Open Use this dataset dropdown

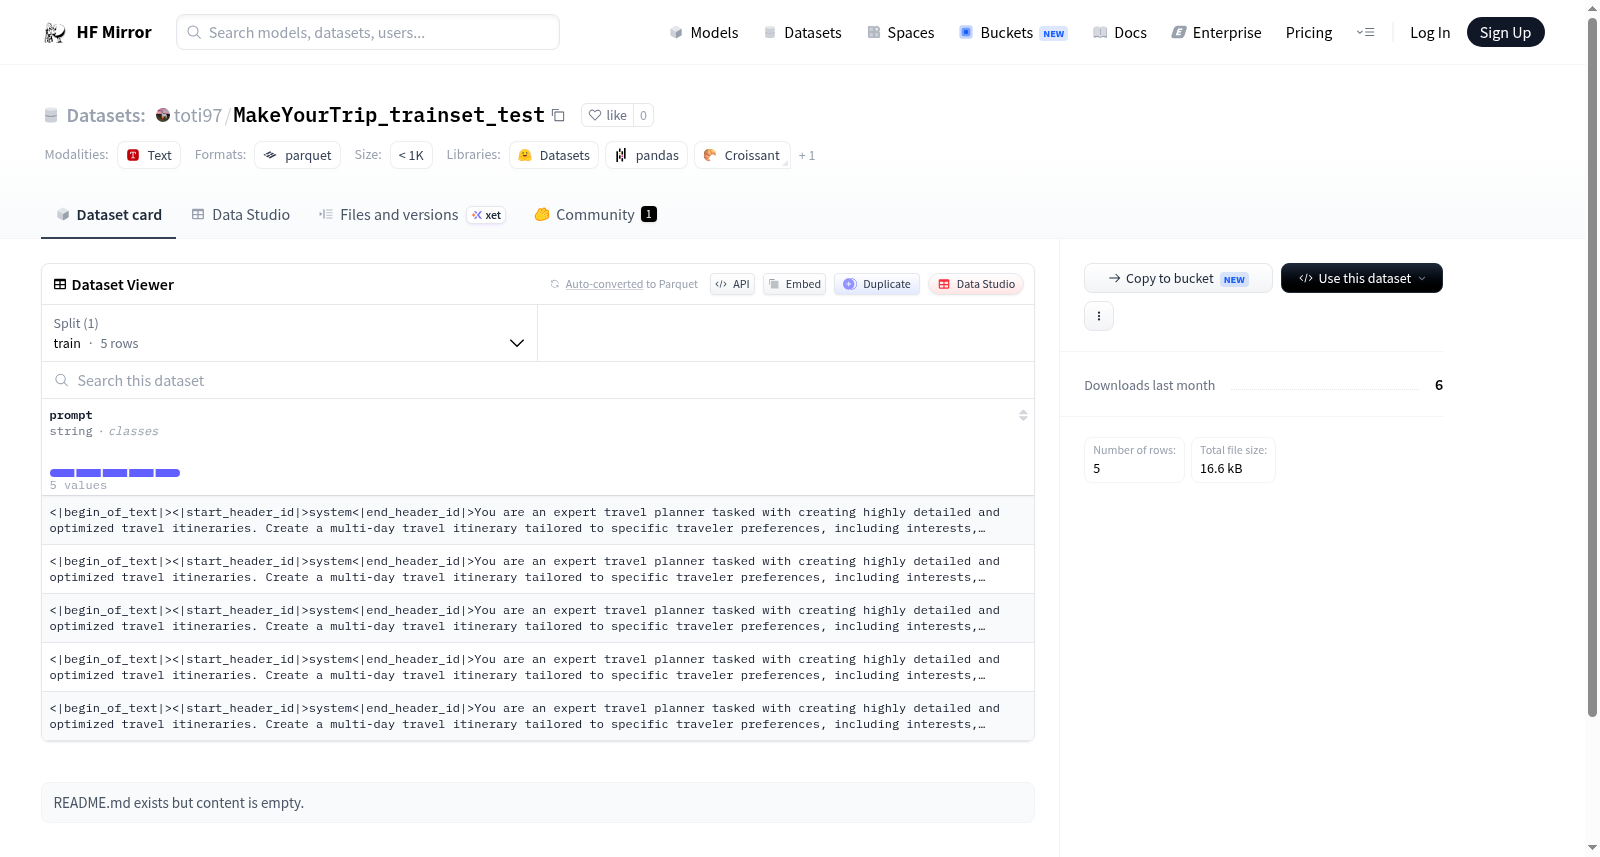tap(1361, 278)
